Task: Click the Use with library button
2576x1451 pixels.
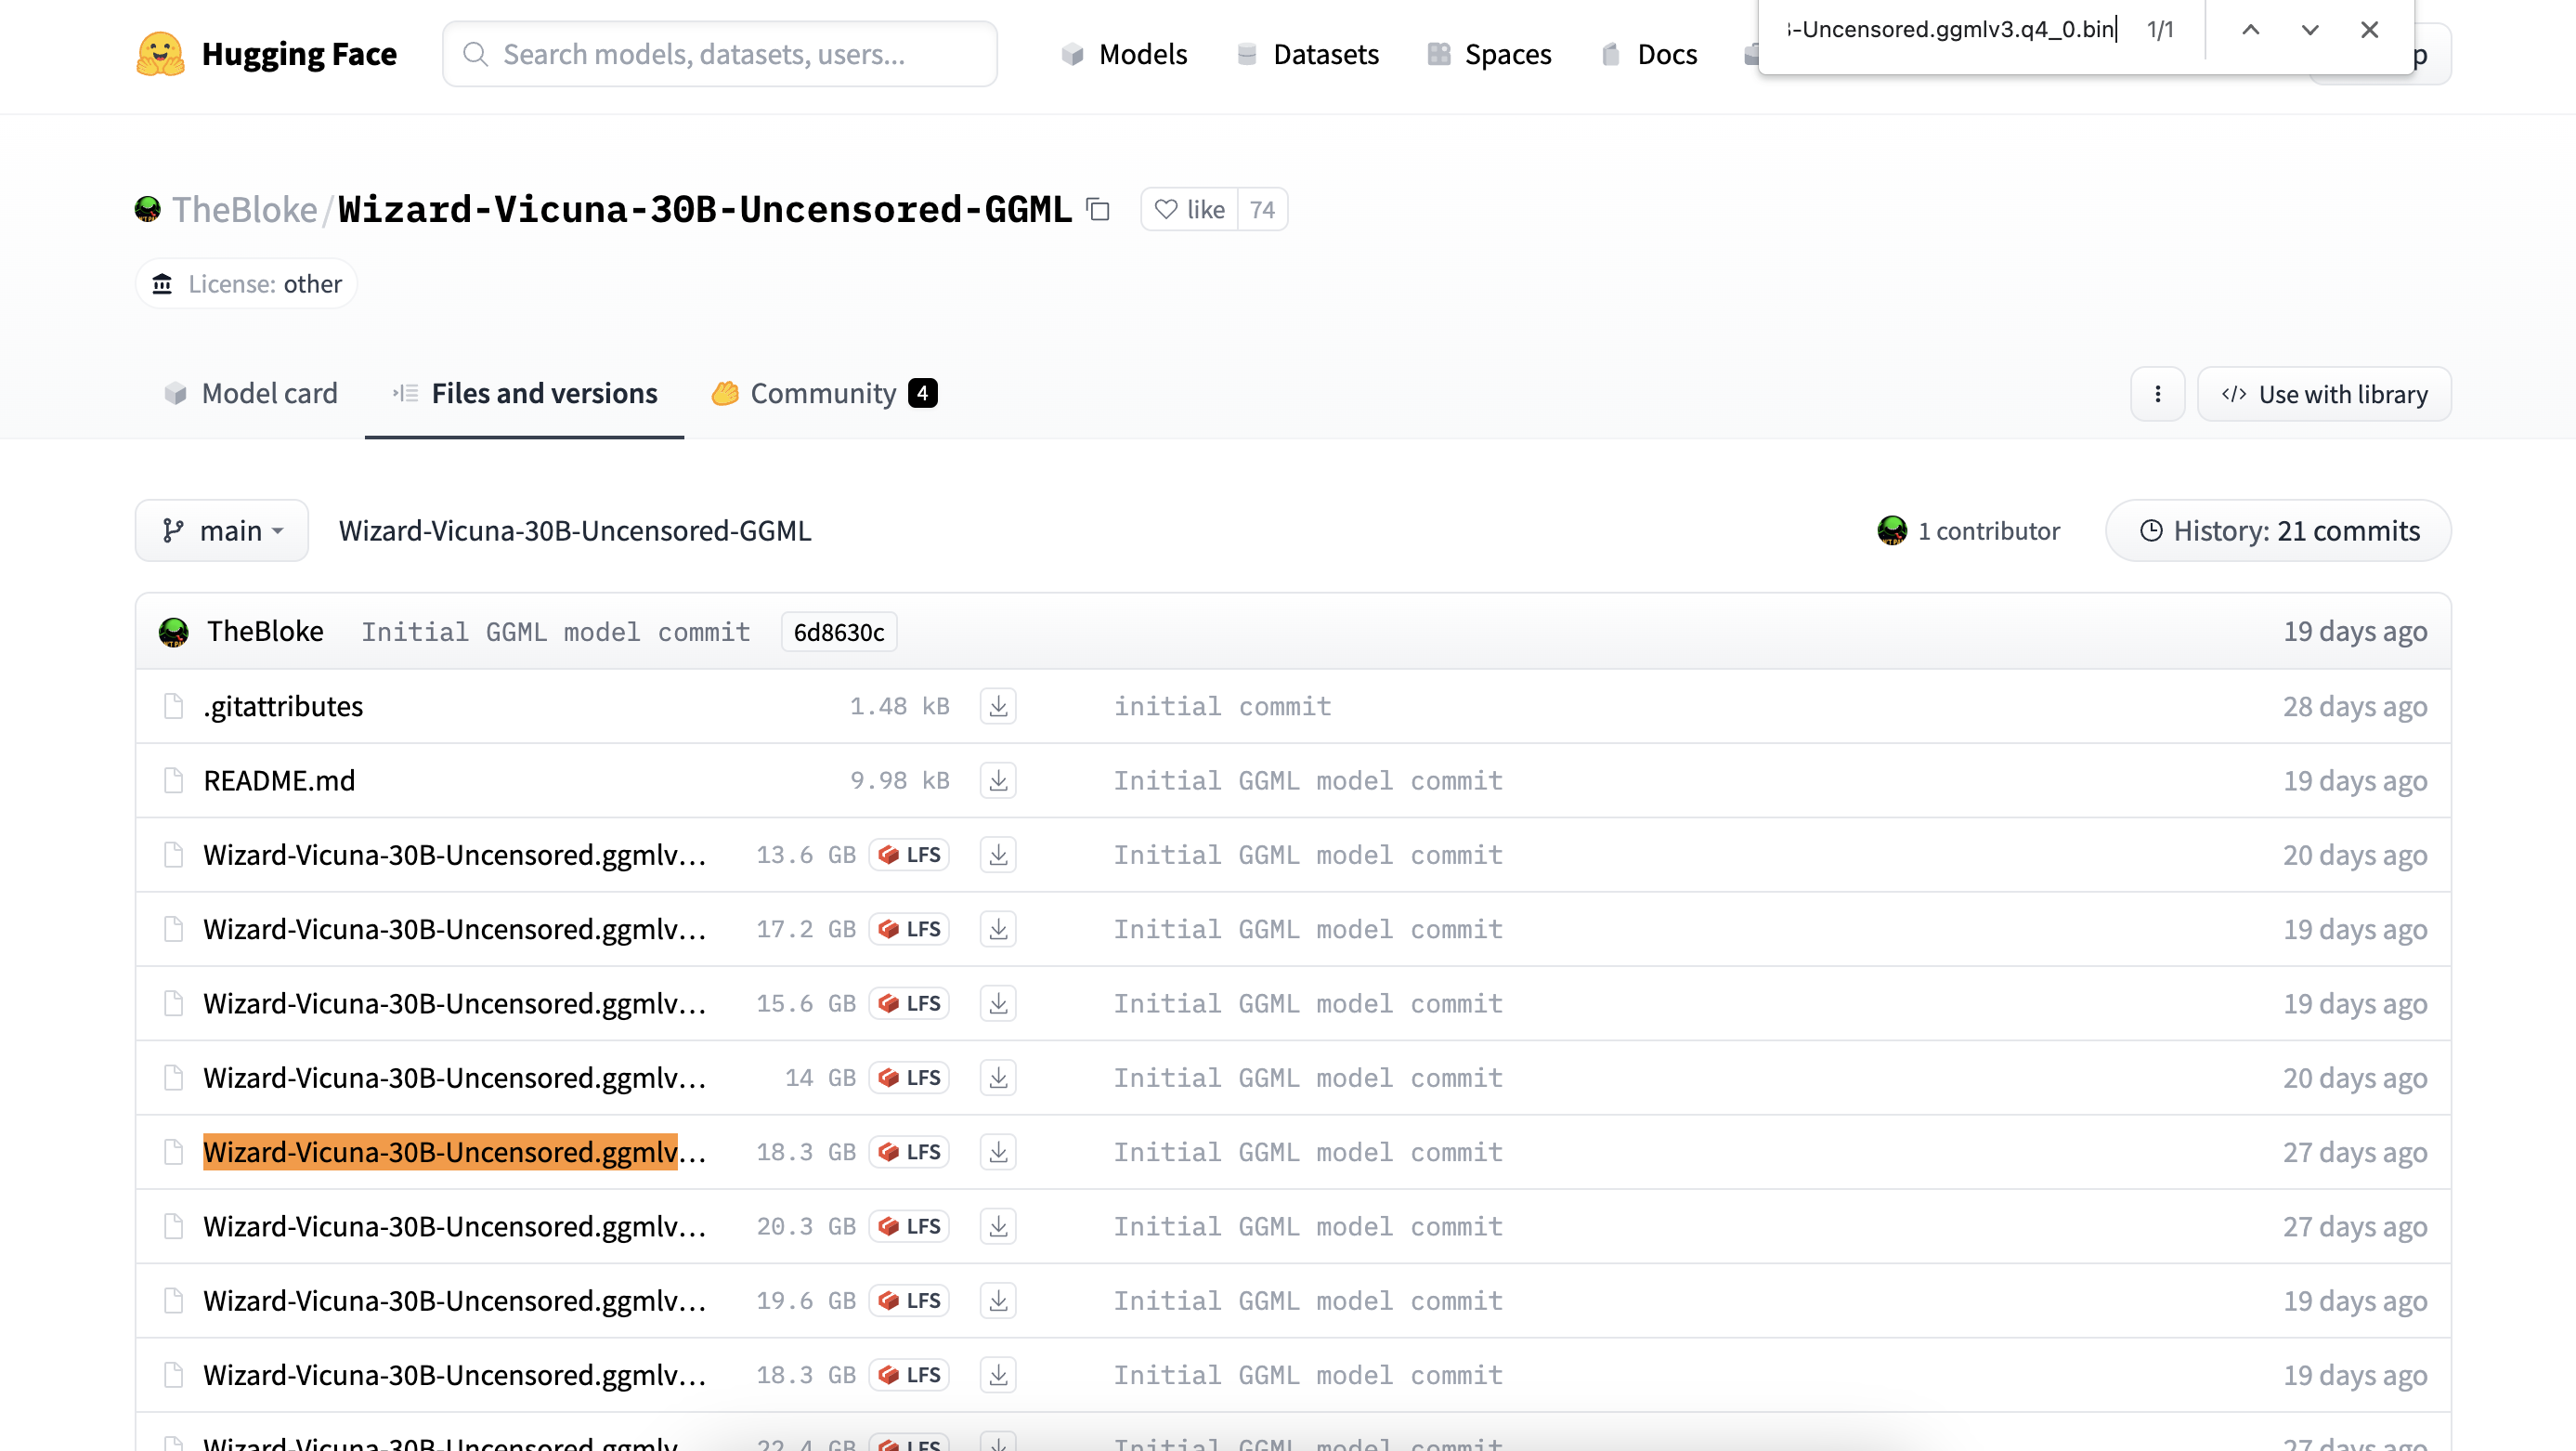Action: [x=2324, y=394]
